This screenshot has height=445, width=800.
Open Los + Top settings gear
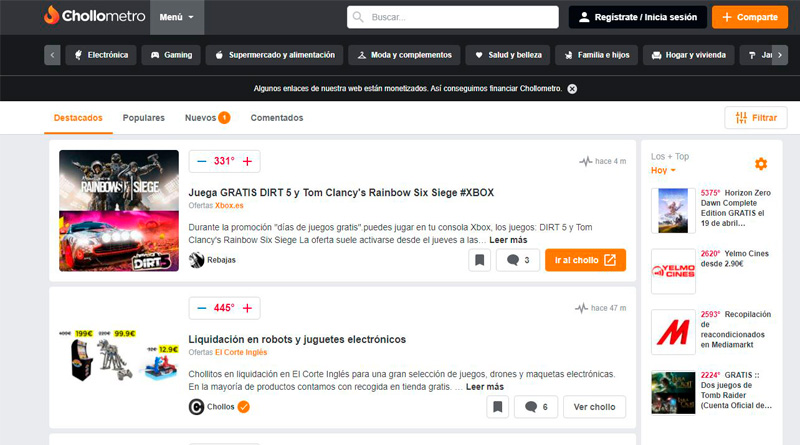761,164
